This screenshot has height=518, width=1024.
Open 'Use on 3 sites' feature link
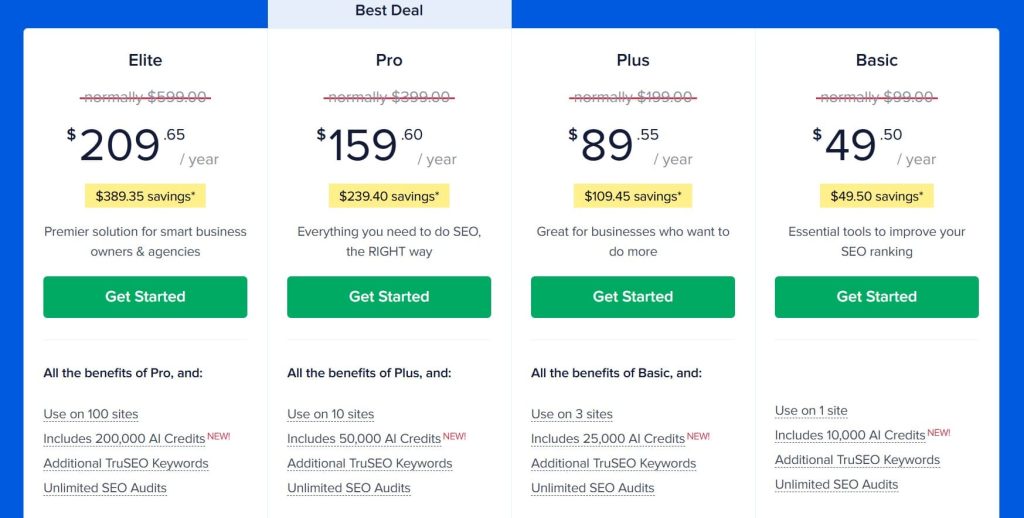pyautogui.click(x=571, y=414)
